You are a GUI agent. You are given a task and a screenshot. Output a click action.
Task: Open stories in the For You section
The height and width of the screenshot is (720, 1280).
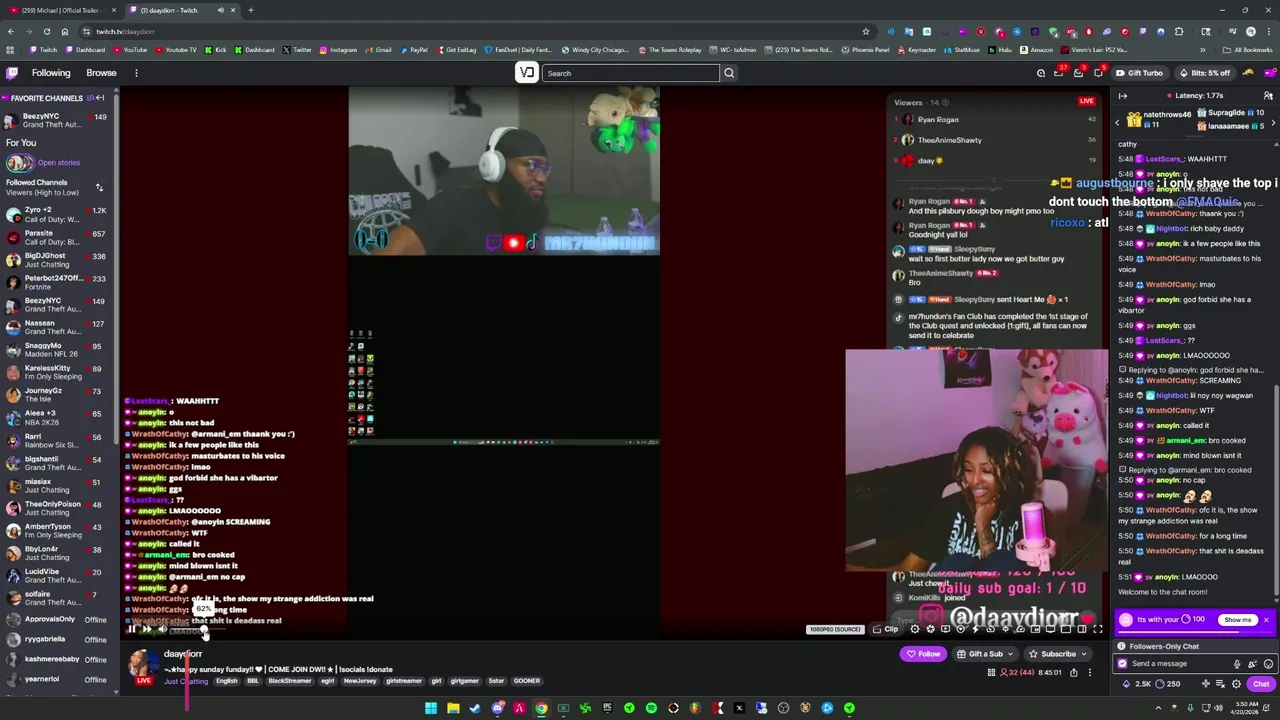pyautogui.click(x=58, y=163)
